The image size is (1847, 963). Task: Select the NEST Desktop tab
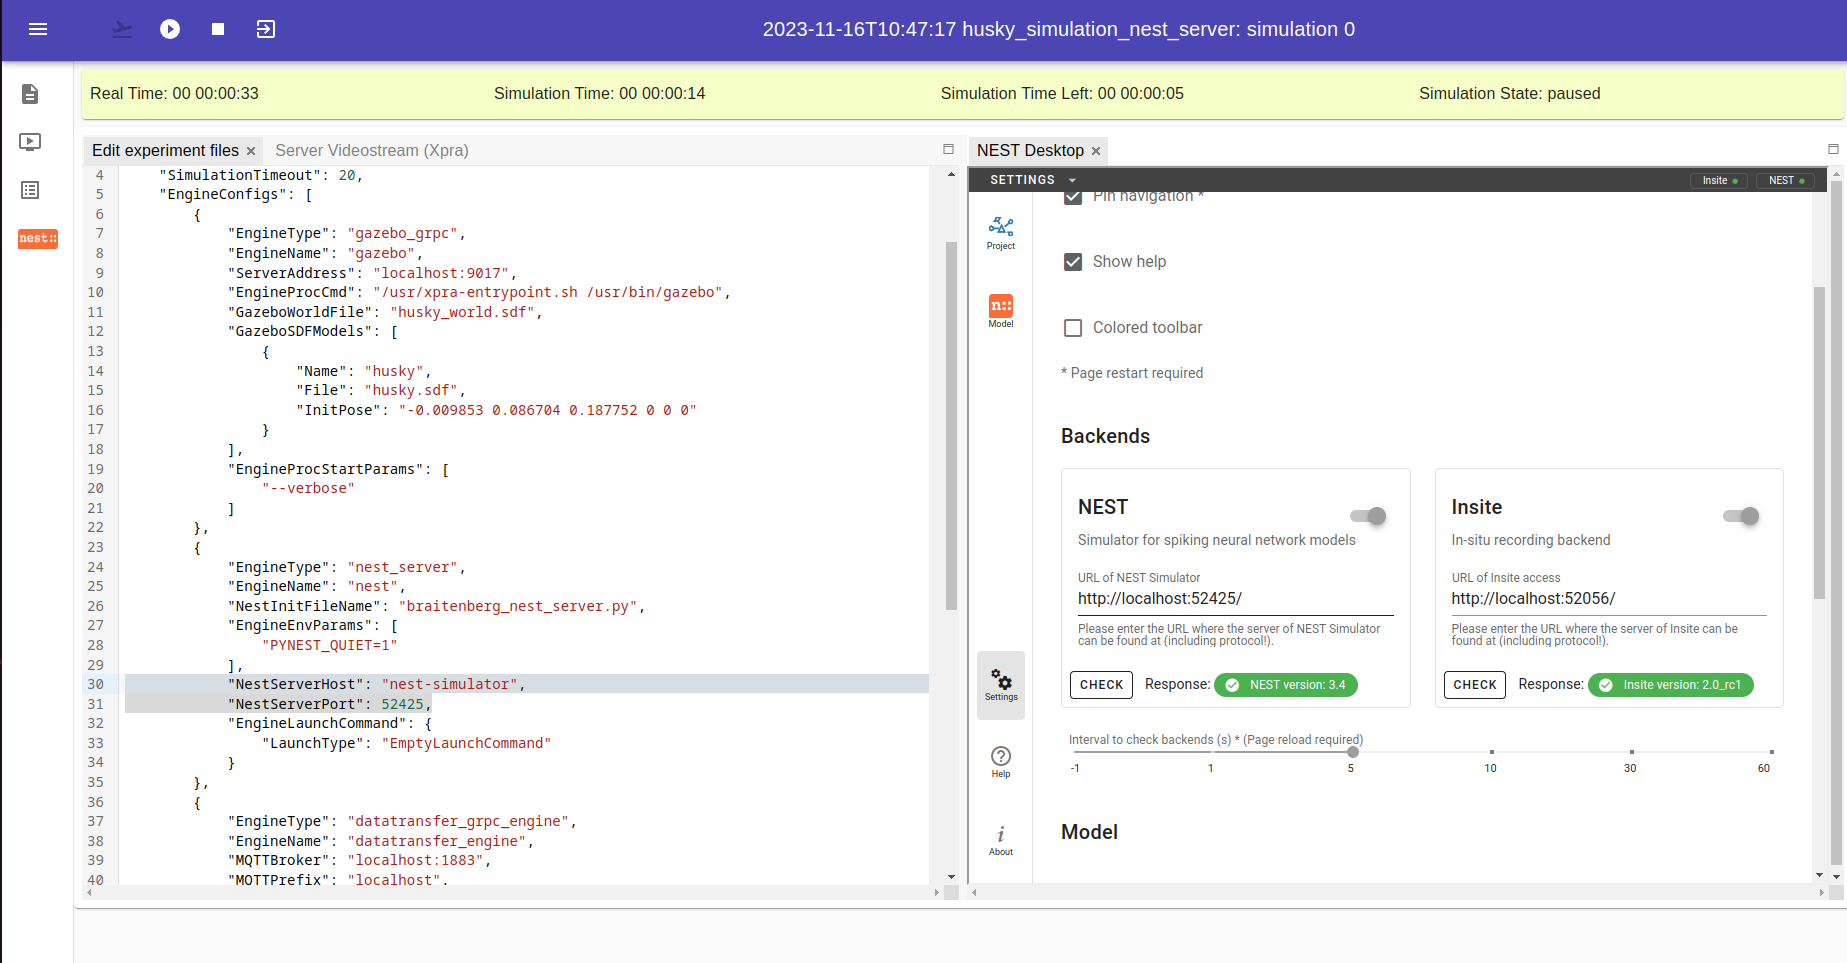1030,150
